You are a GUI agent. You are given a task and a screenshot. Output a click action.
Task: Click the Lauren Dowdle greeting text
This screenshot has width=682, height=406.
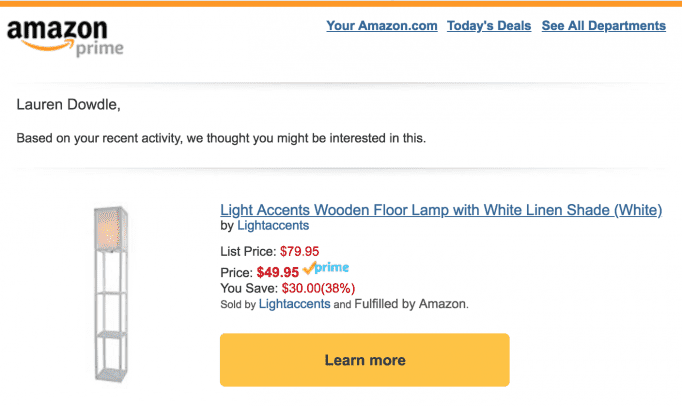(68, 104)
